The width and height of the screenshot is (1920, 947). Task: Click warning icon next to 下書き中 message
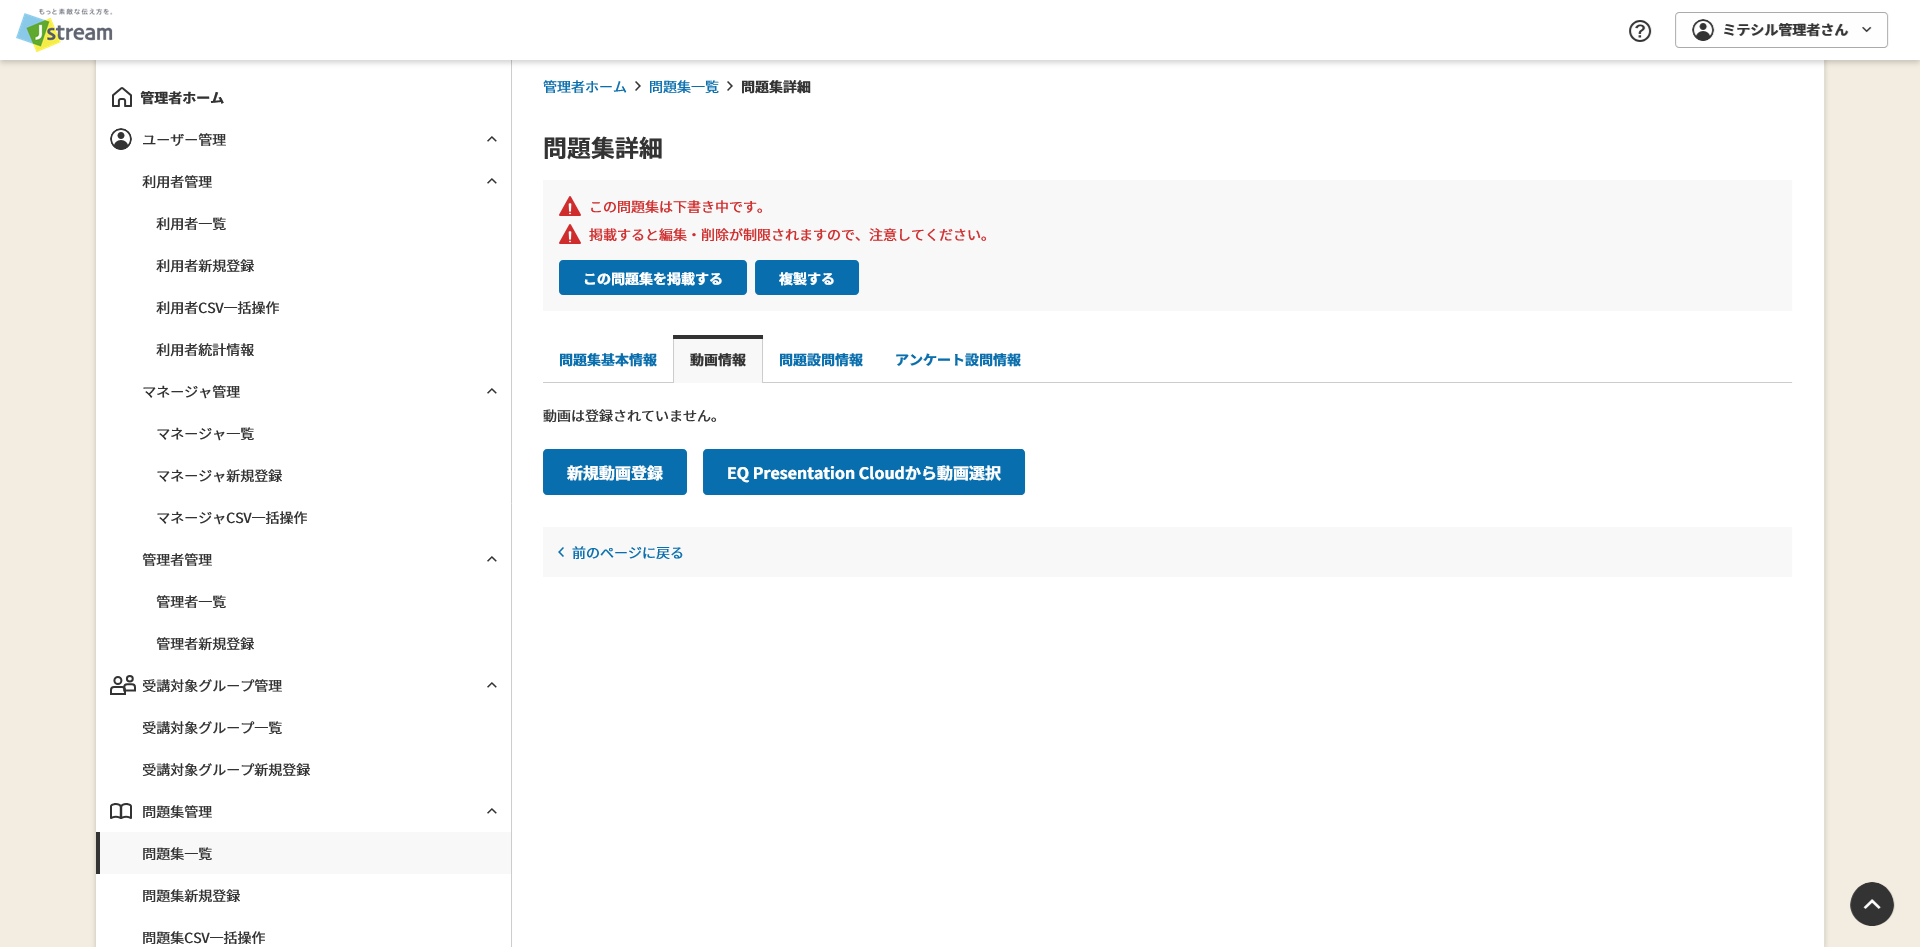tap(570, 207)
